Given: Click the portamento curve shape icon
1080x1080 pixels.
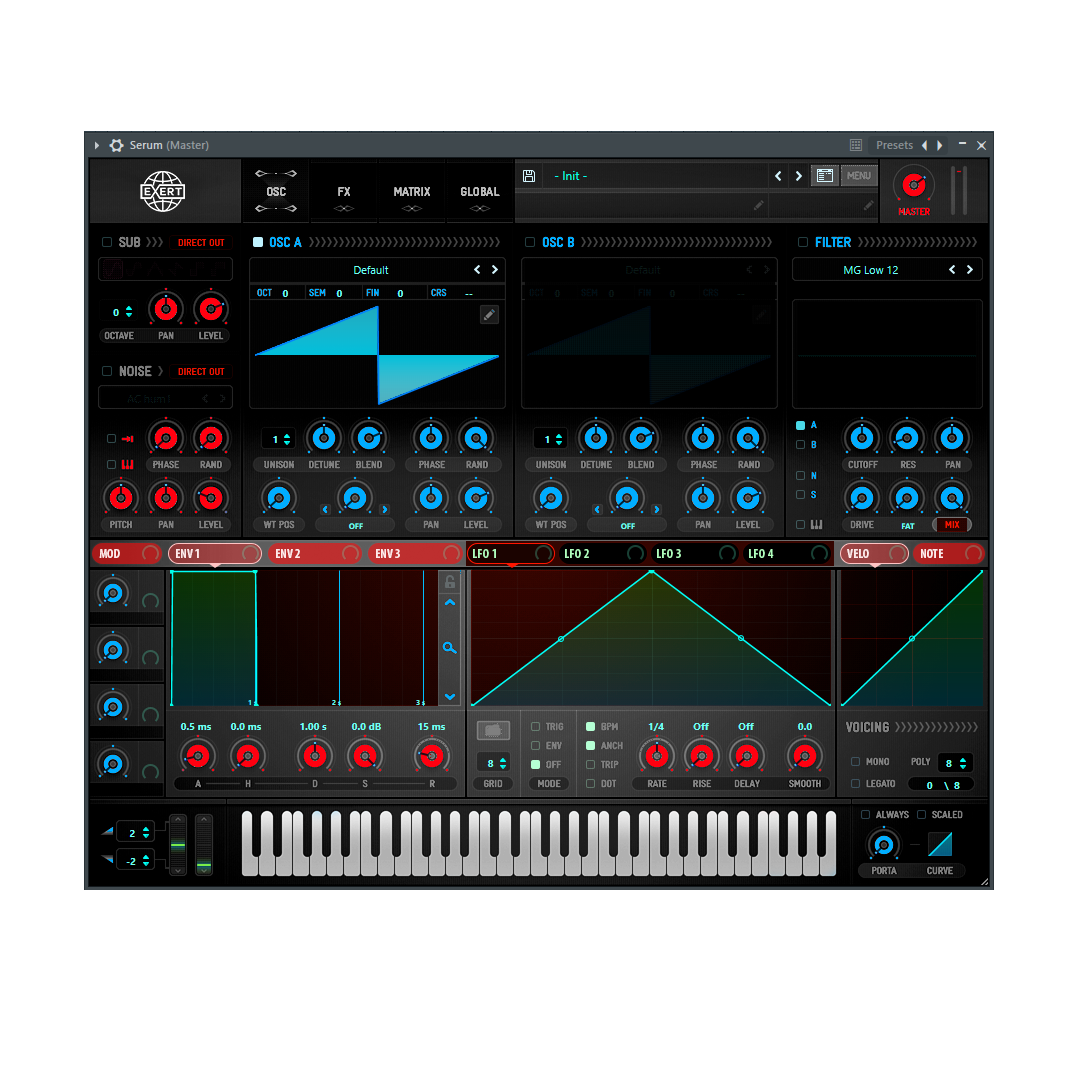Looking at the screenshot, I should [x=939, y=845].
